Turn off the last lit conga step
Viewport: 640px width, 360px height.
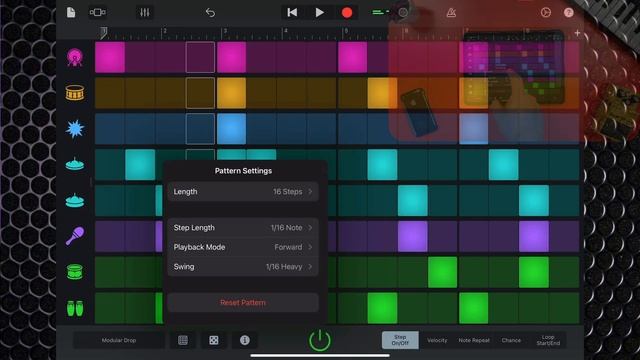pos(473,308)
